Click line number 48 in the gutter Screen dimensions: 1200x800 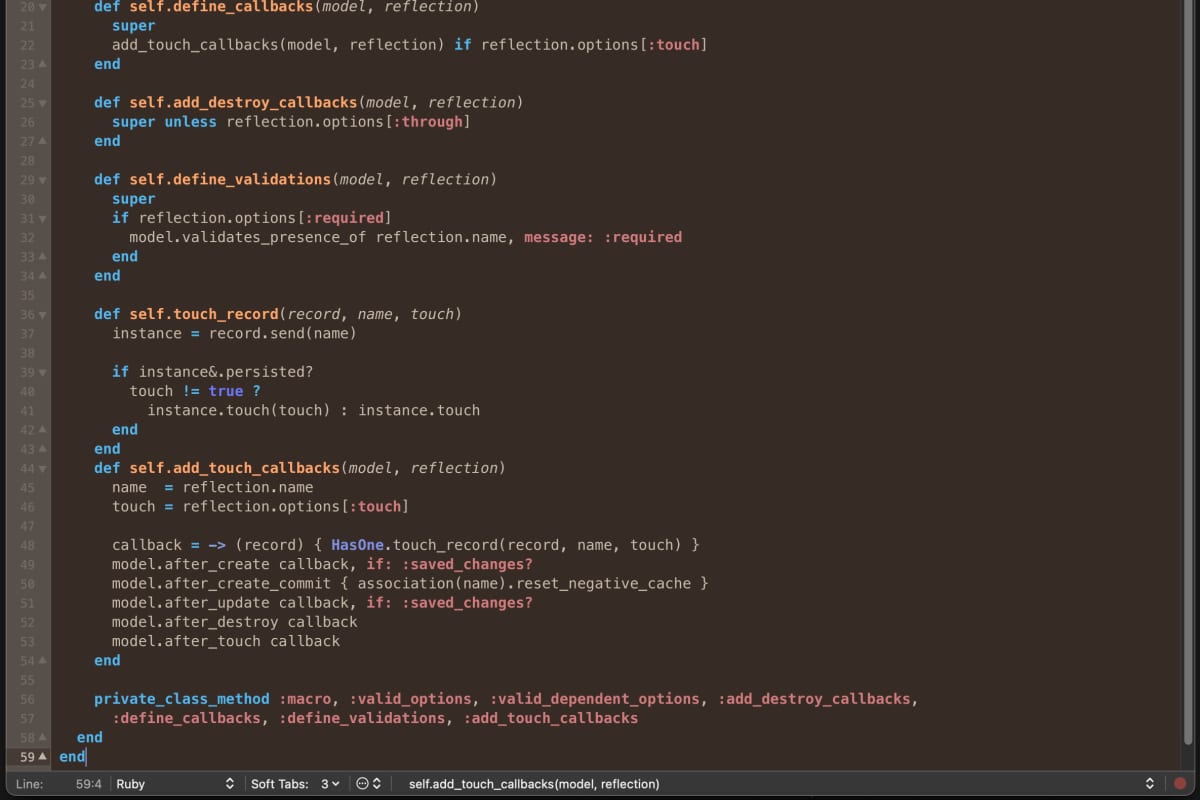pos(27,545)
